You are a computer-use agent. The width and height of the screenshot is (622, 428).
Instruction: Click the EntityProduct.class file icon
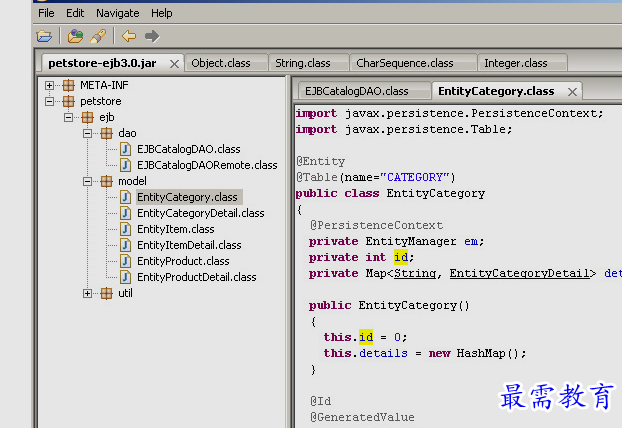point(125,261)
